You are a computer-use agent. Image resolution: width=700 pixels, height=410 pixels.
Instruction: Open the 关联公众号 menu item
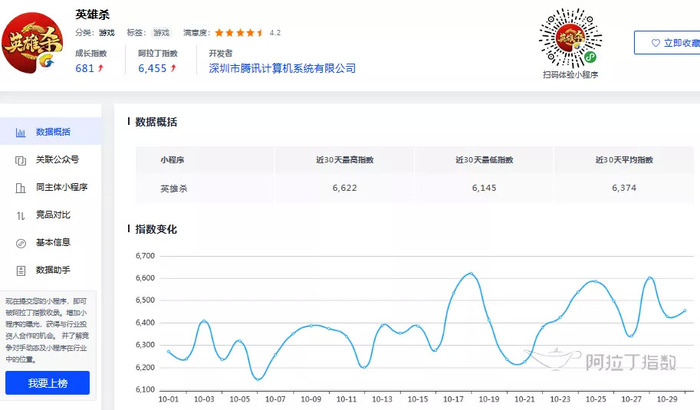click(x=50, y=159)
